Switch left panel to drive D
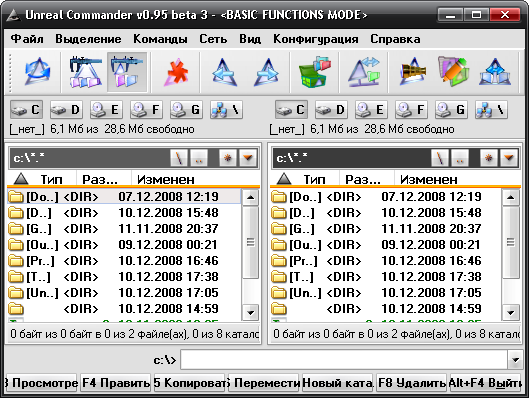 [x=66, y=110]
